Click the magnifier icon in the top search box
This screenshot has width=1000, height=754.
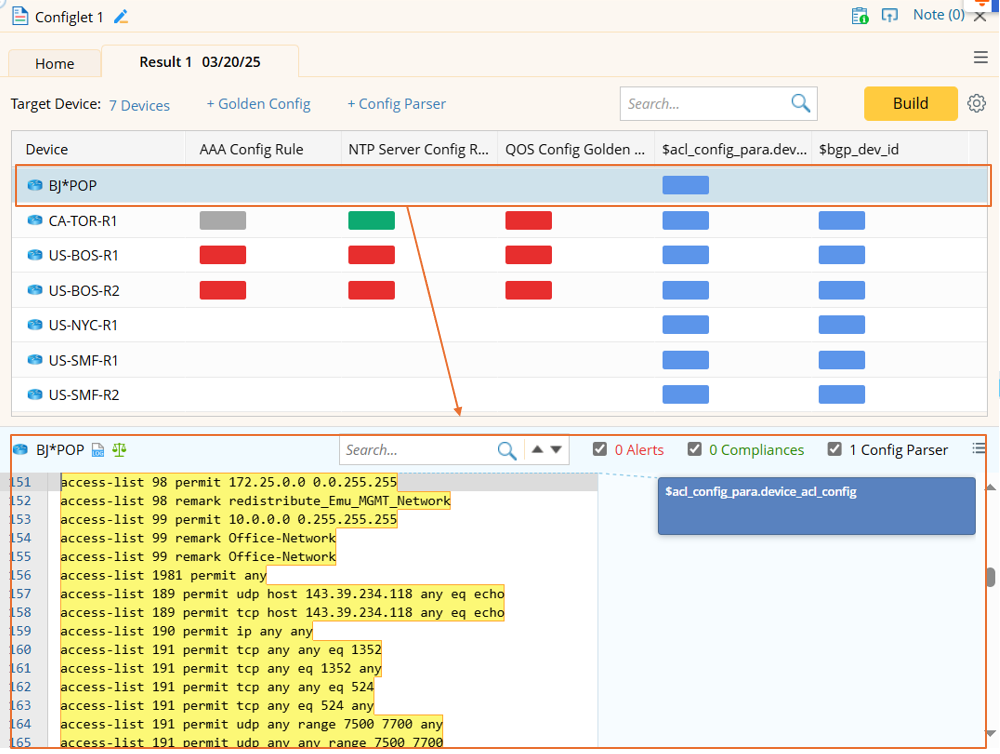[x=800, y=103]
